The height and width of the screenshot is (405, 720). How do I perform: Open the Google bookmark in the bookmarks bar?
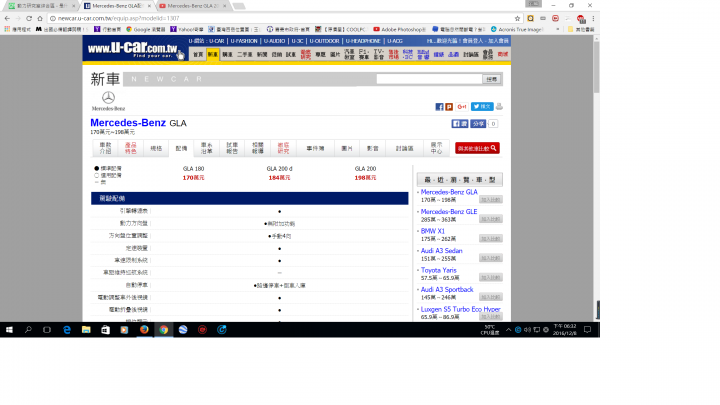tap(146, 29)
